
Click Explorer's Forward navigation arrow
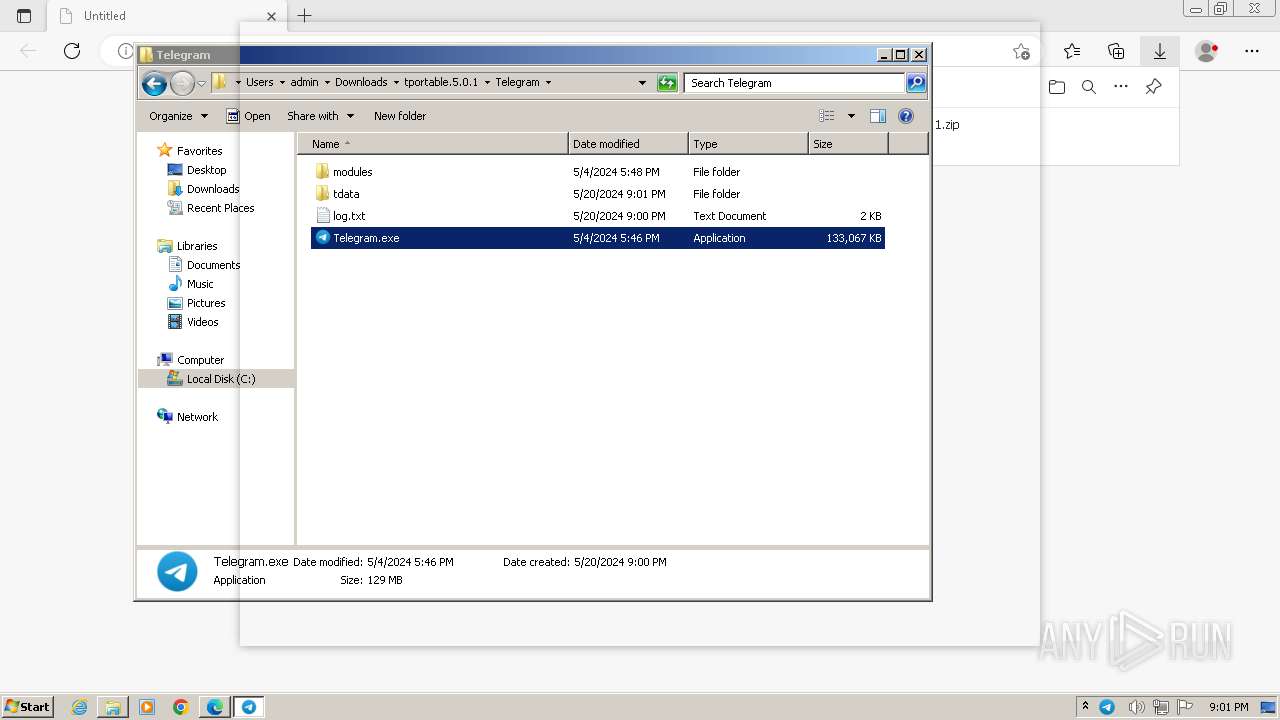[x=182, y=84]
